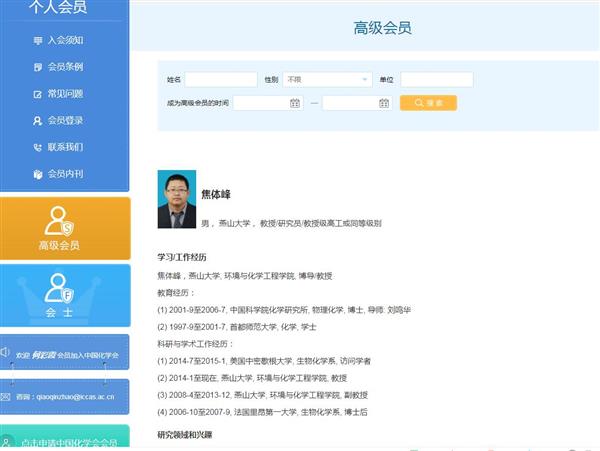Click the 会士 crown member icon
Viewport: 600px width, 451px height.
[59, 288]
